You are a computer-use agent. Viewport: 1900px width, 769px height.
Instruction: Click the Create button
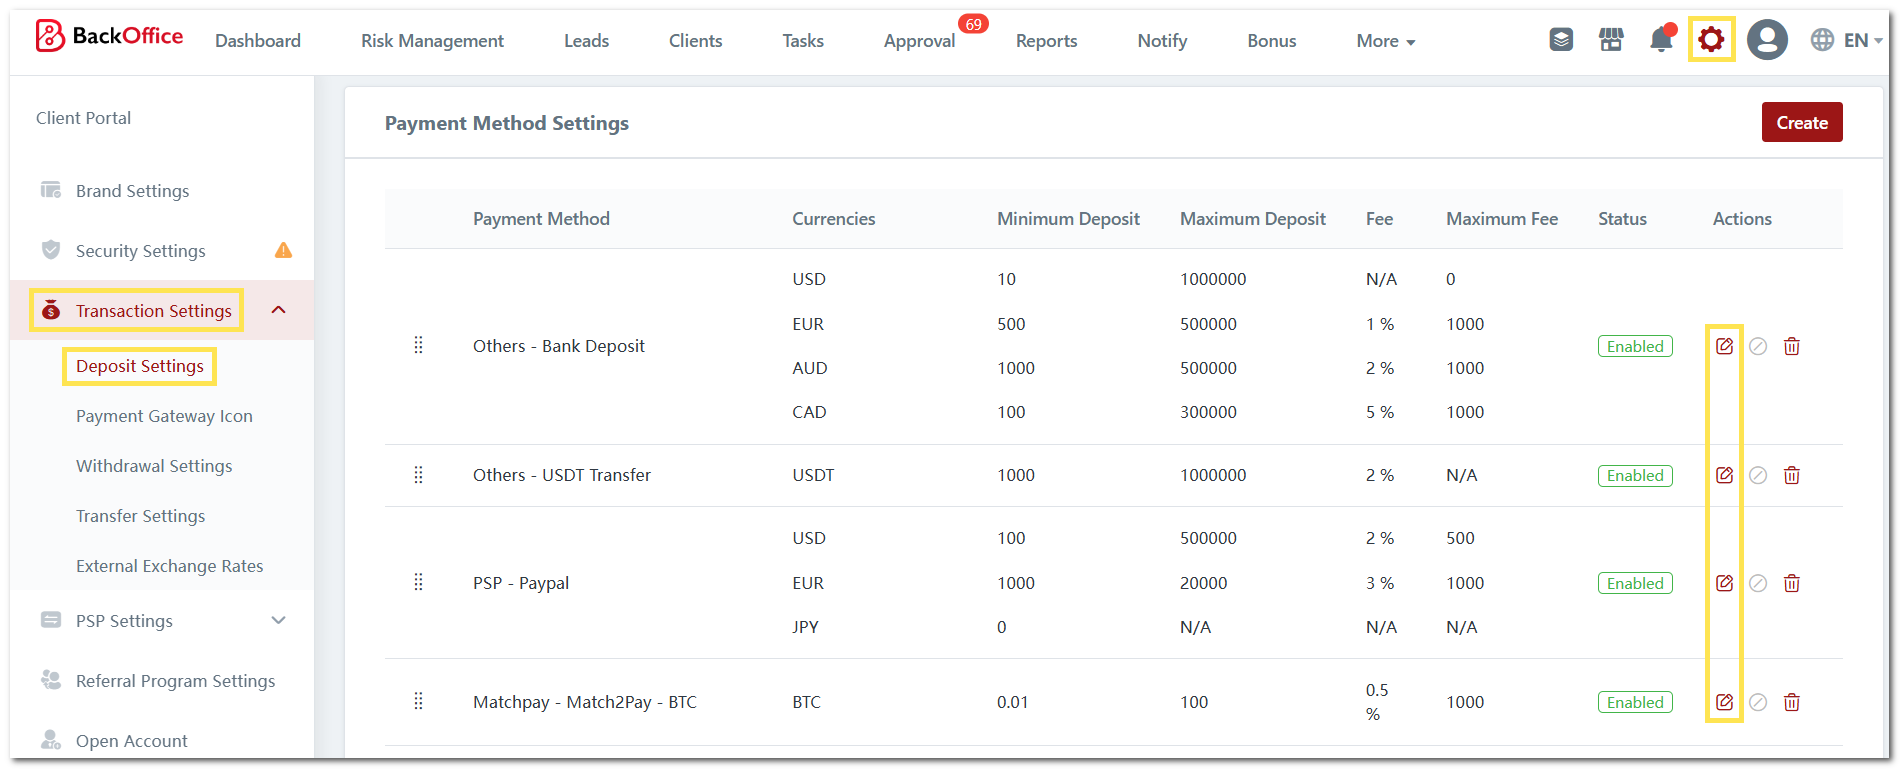pos(1801,122)
